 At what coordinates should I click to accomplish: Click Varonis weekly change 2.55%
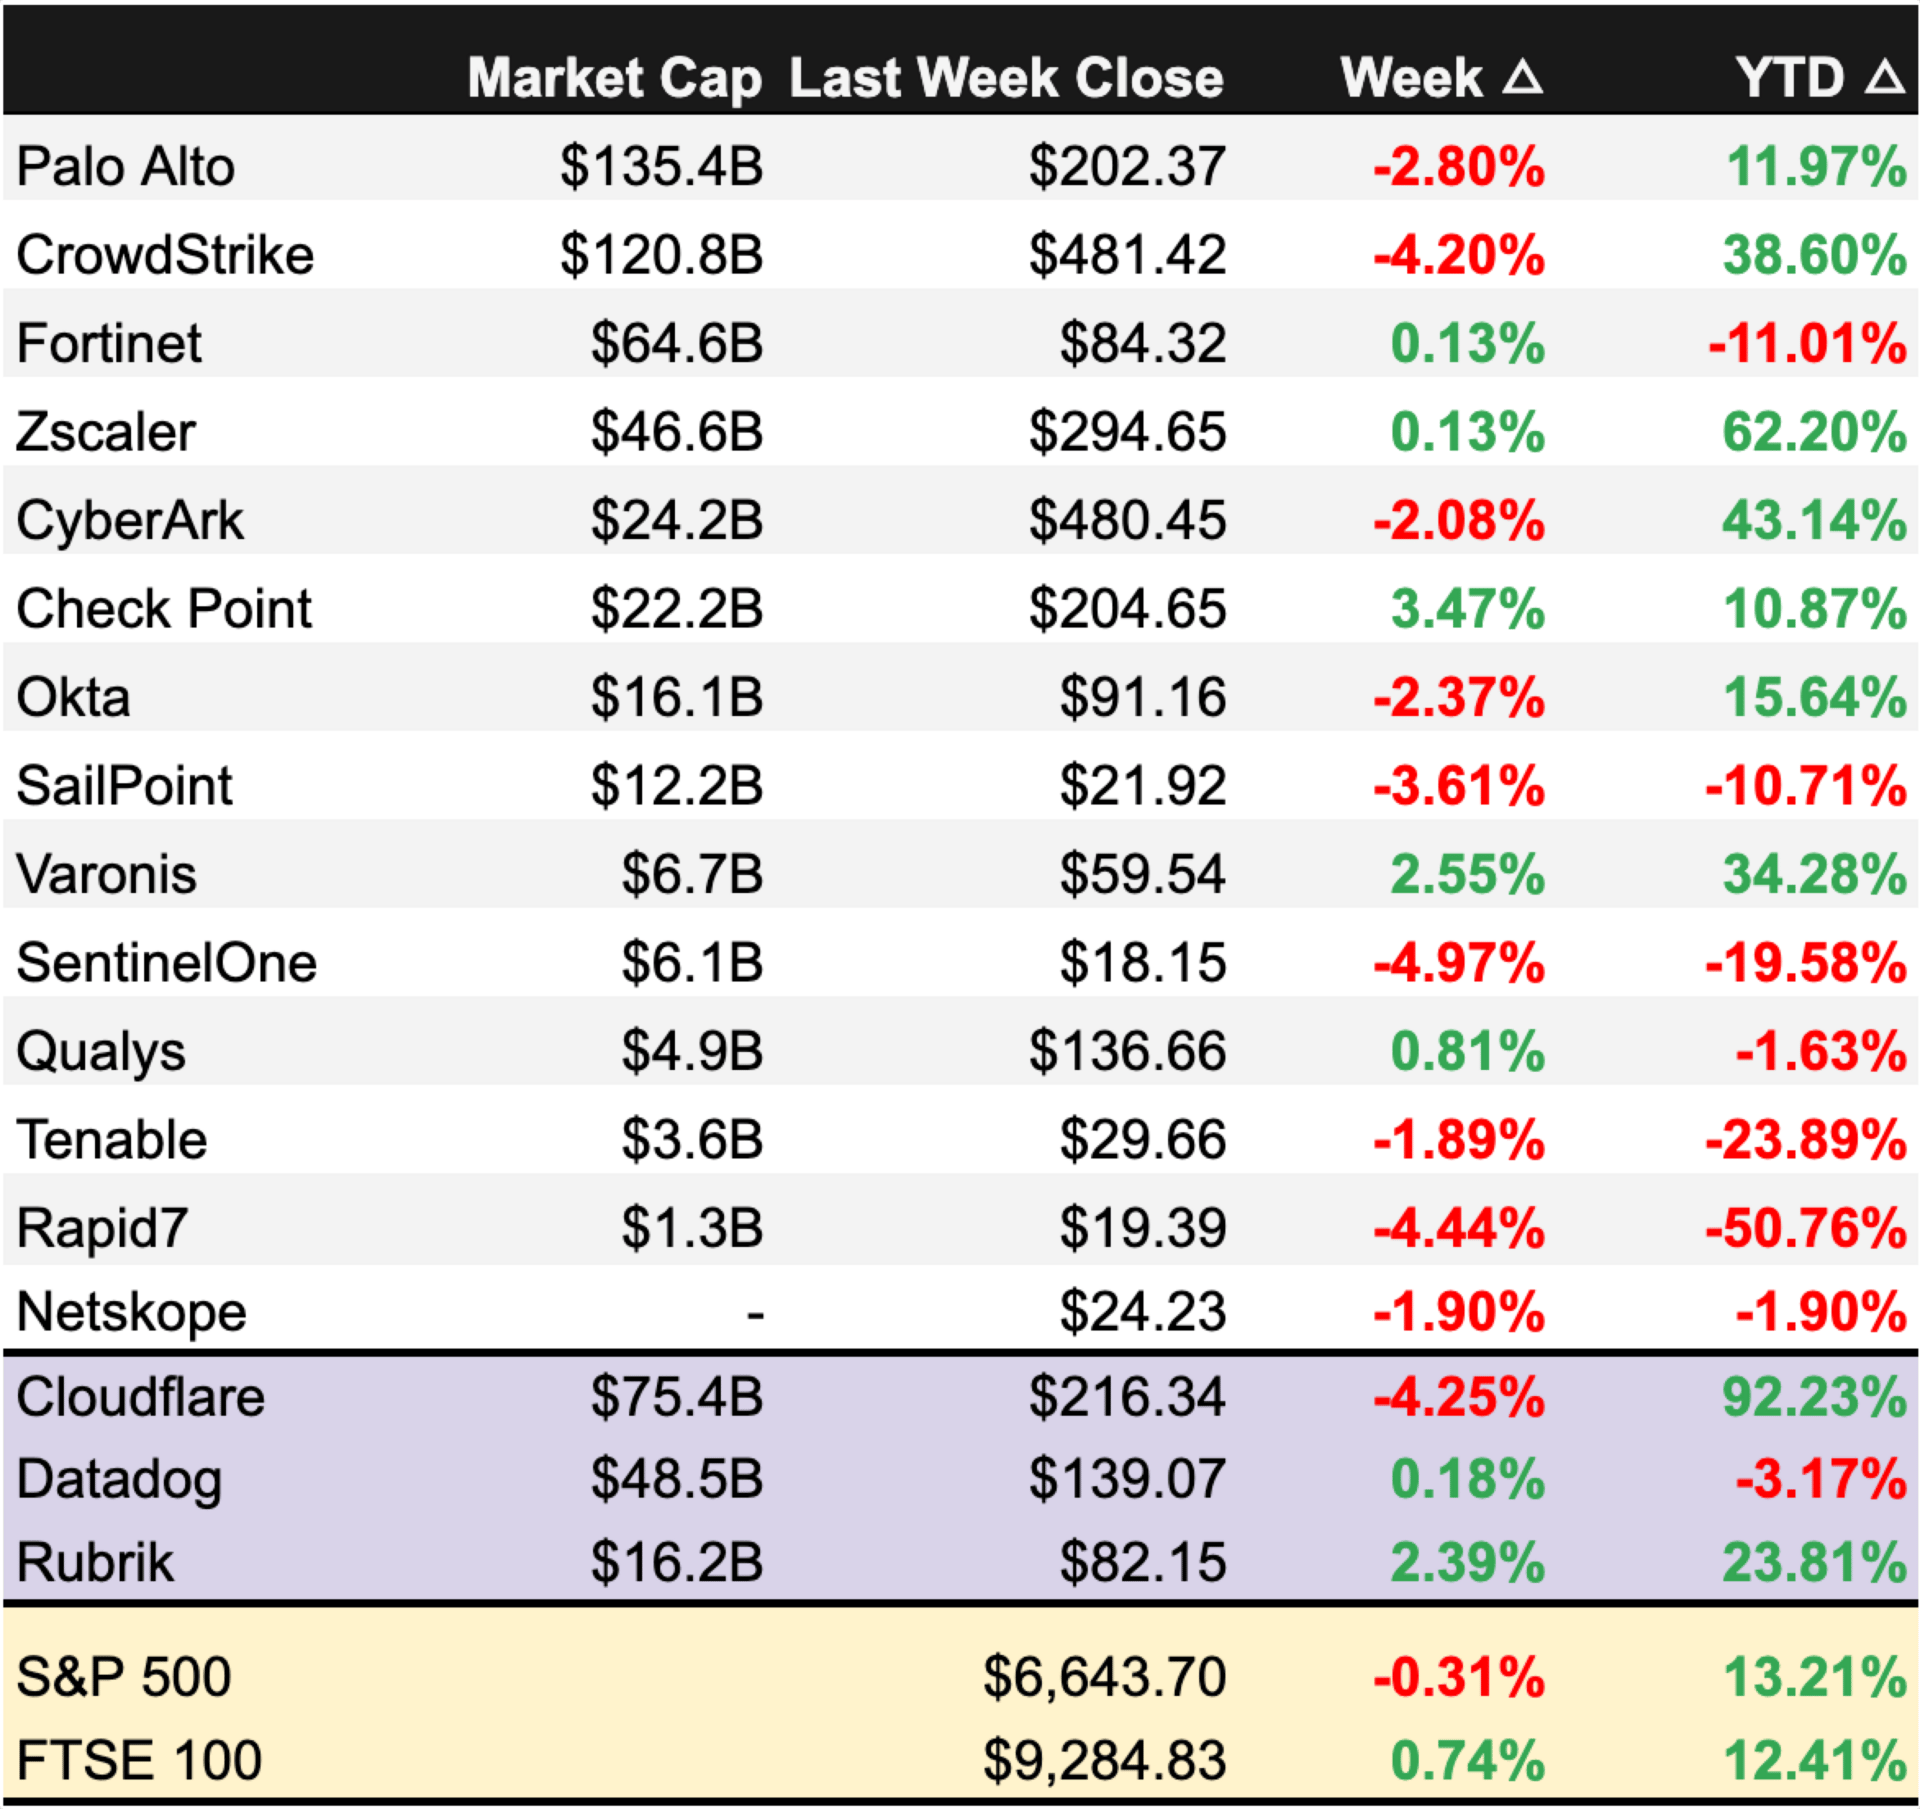(x=1467, y=874)
